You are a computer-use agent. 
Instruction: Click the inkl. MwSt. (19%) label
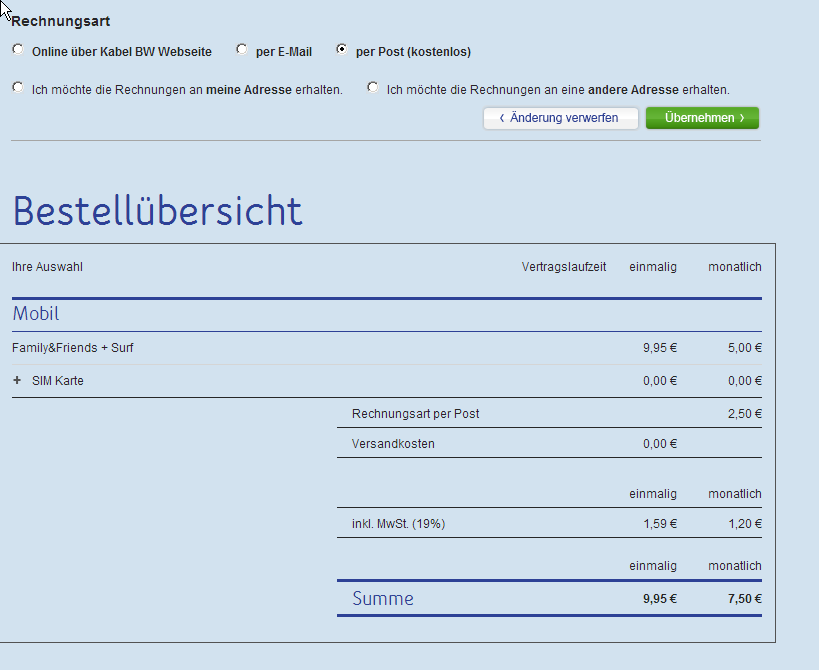pos(398,524)
